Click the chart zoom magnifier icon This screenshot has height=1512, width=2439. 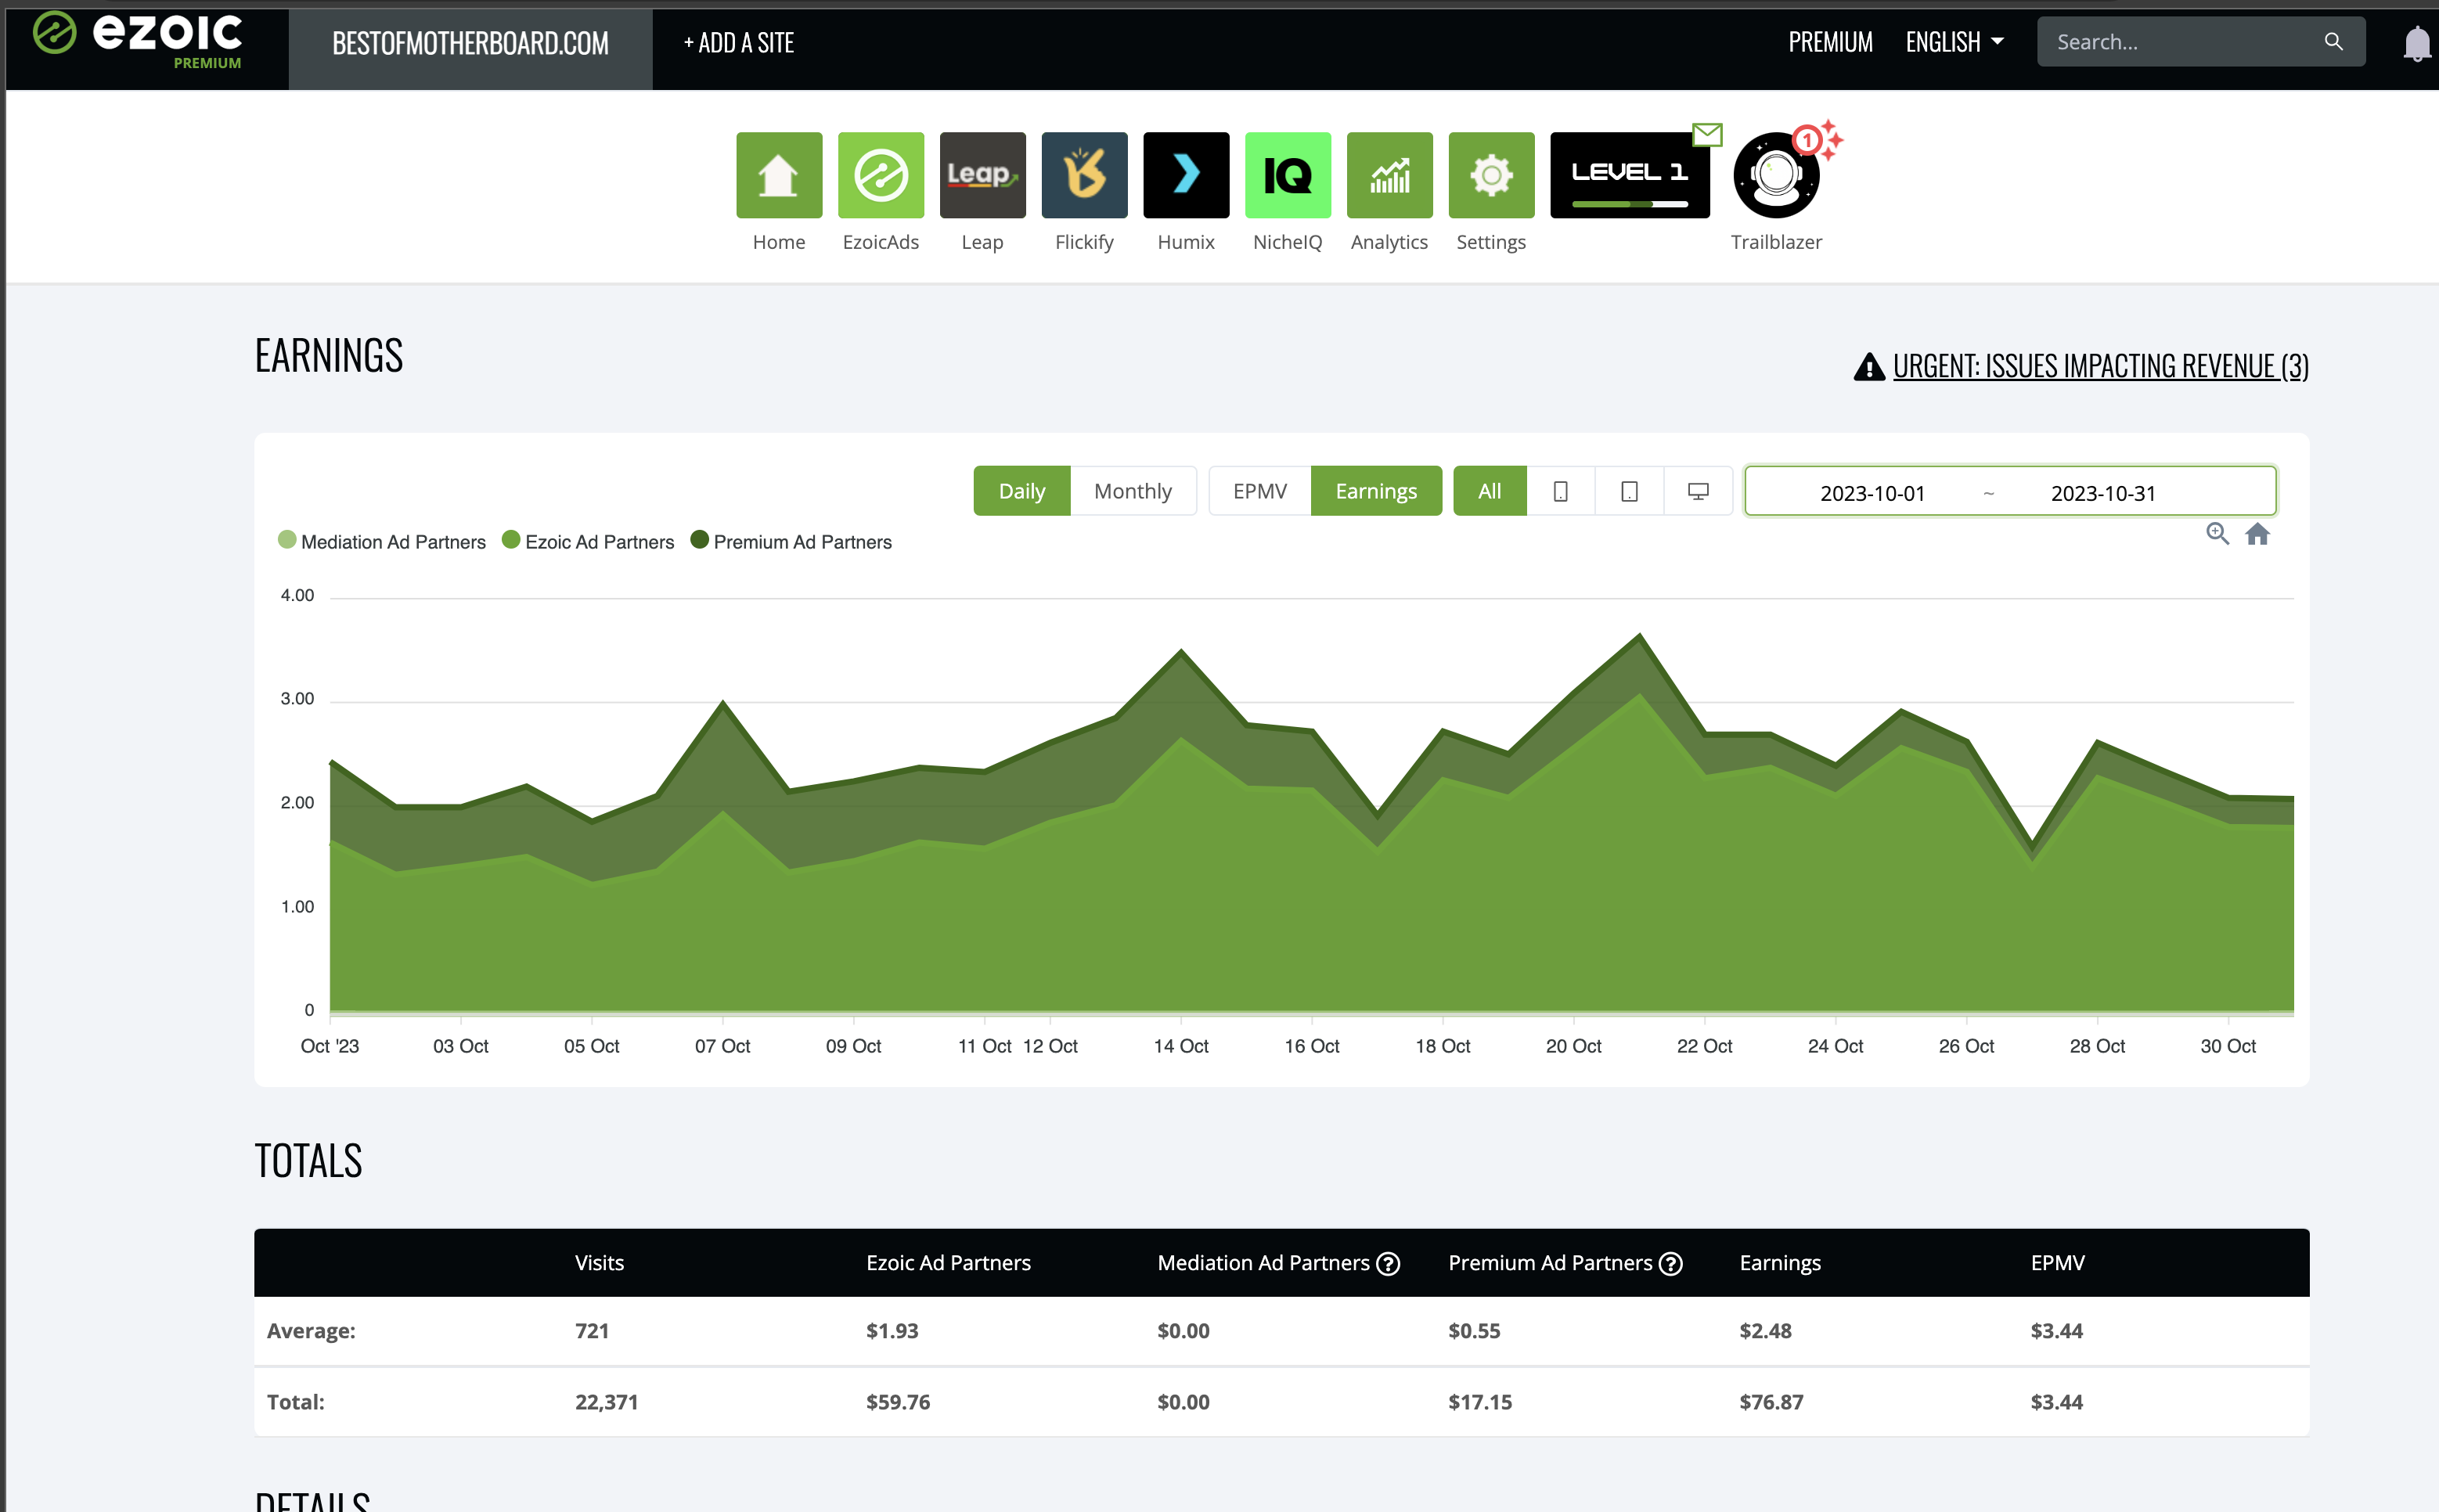2217,534
